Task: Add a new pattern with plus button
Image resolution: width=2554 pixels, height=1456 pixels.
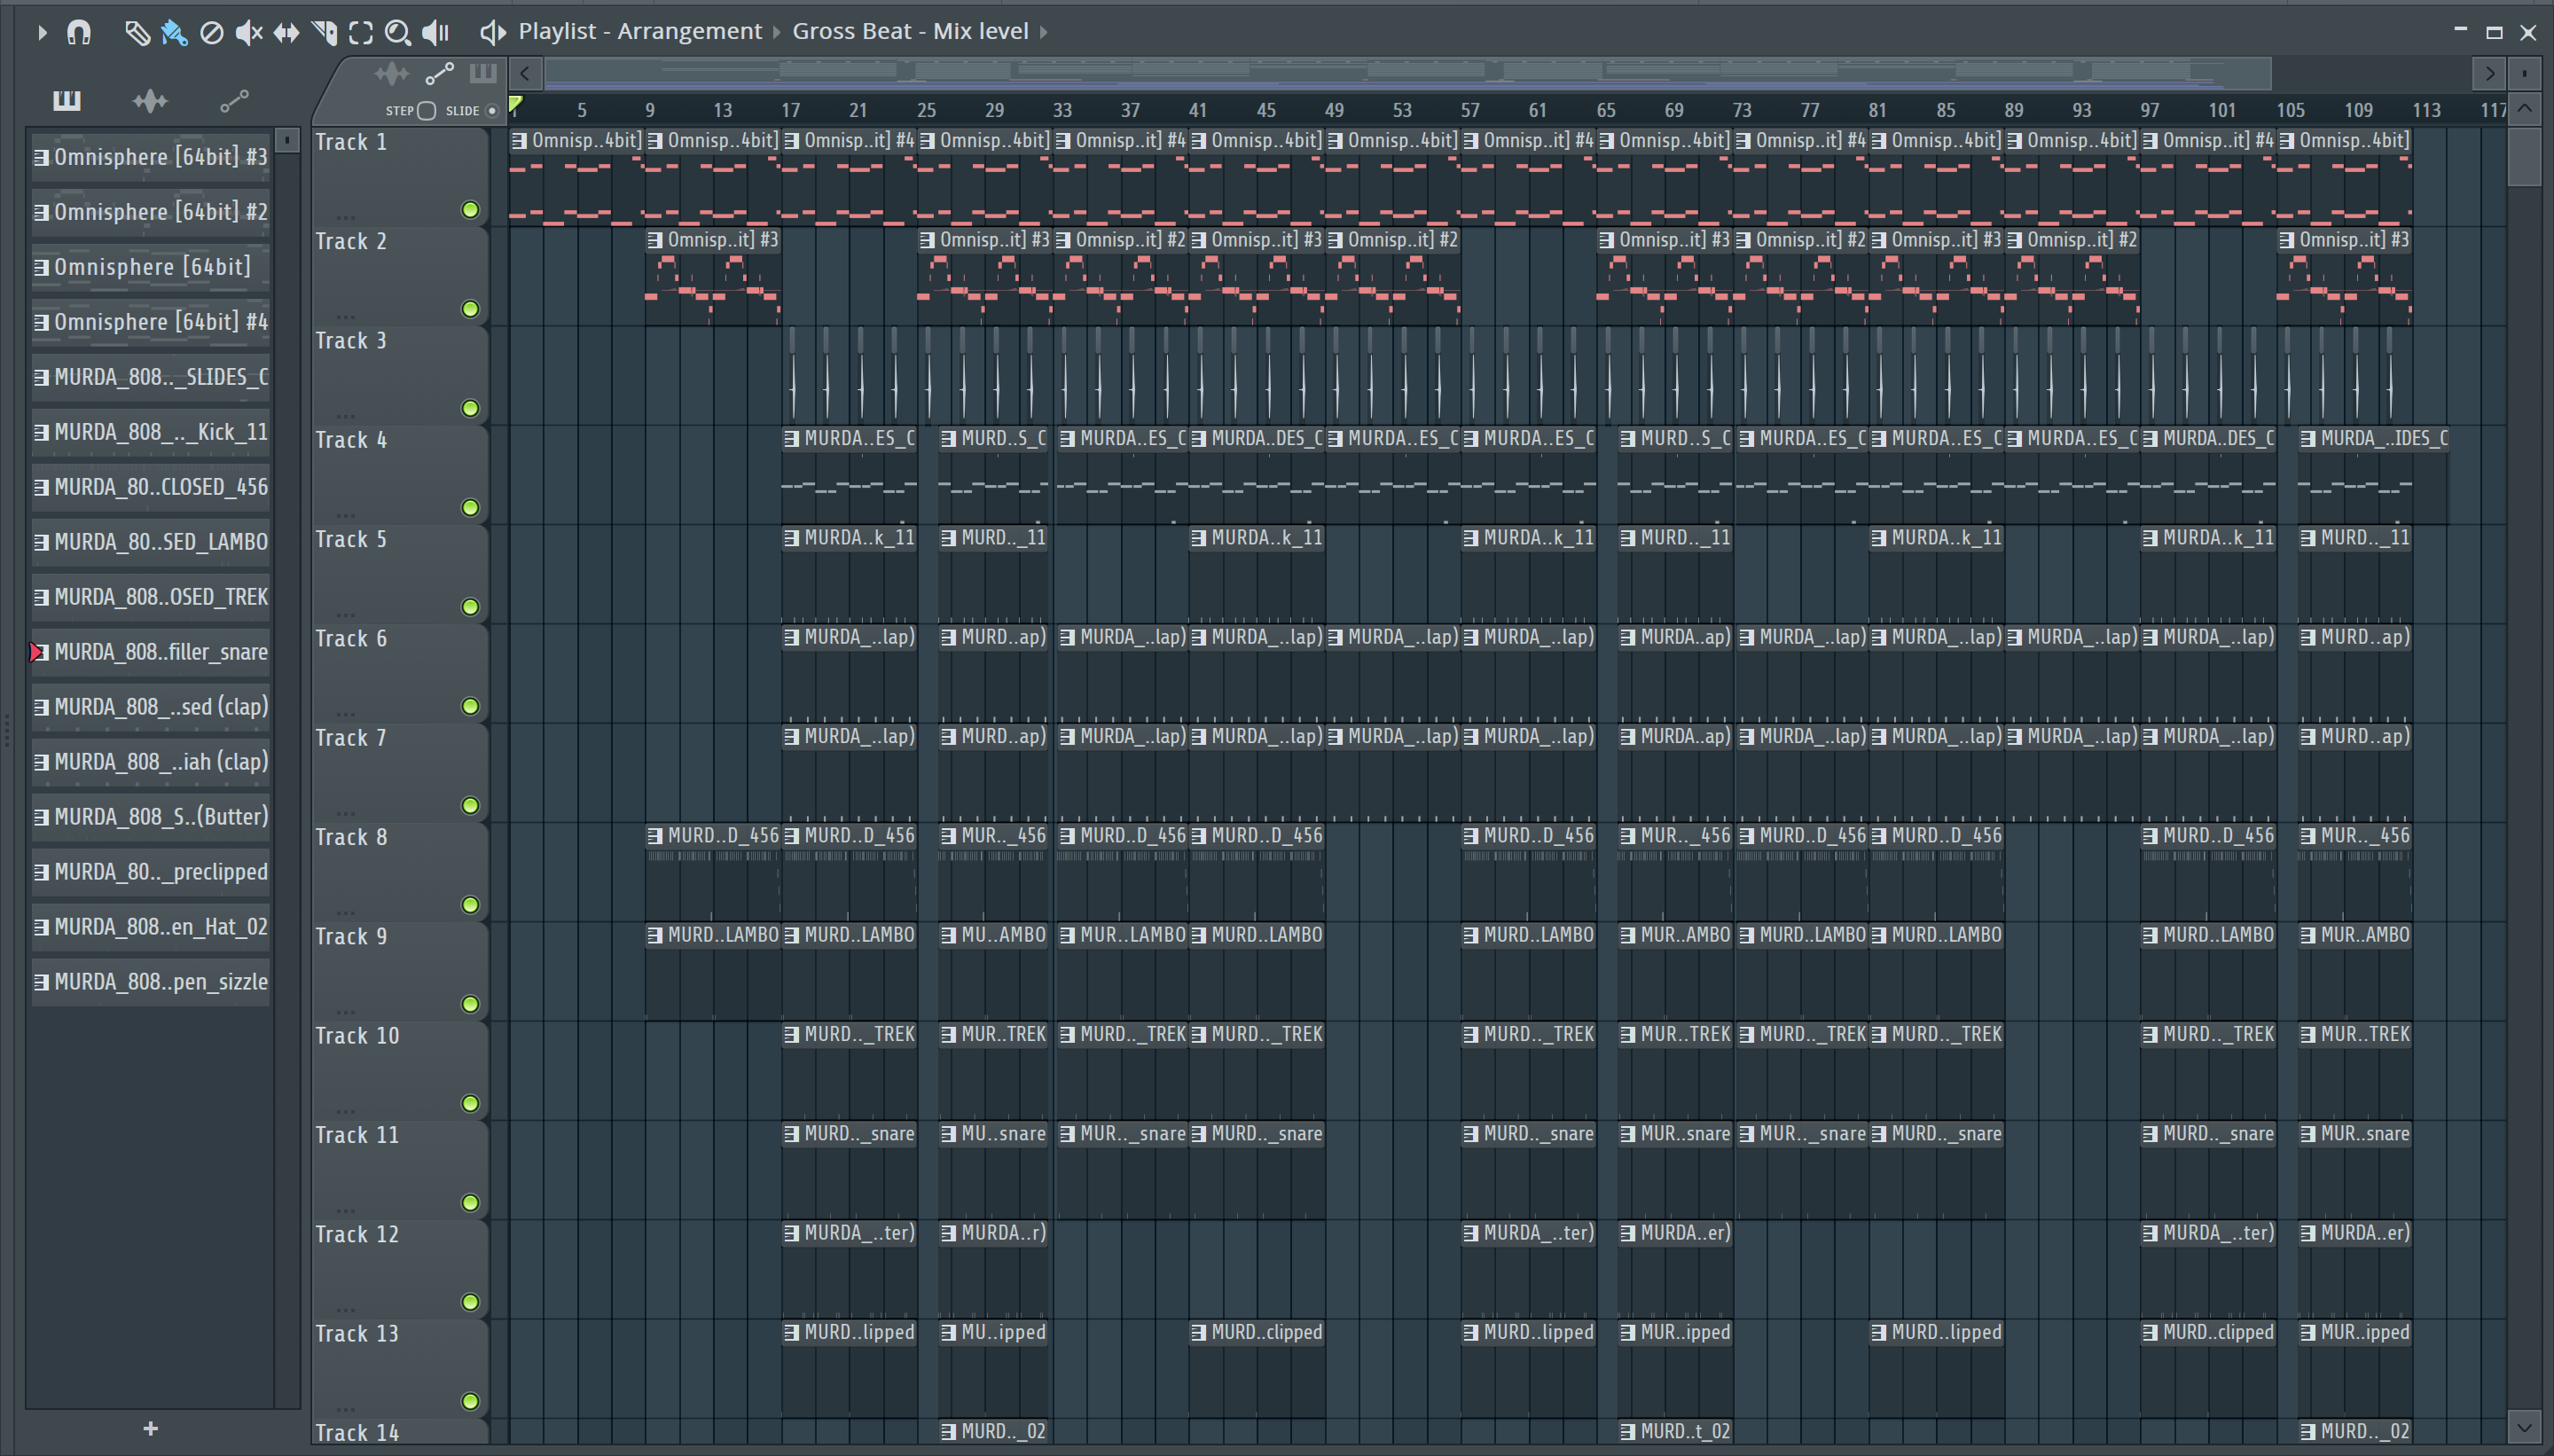Action: pos(150,1428)
